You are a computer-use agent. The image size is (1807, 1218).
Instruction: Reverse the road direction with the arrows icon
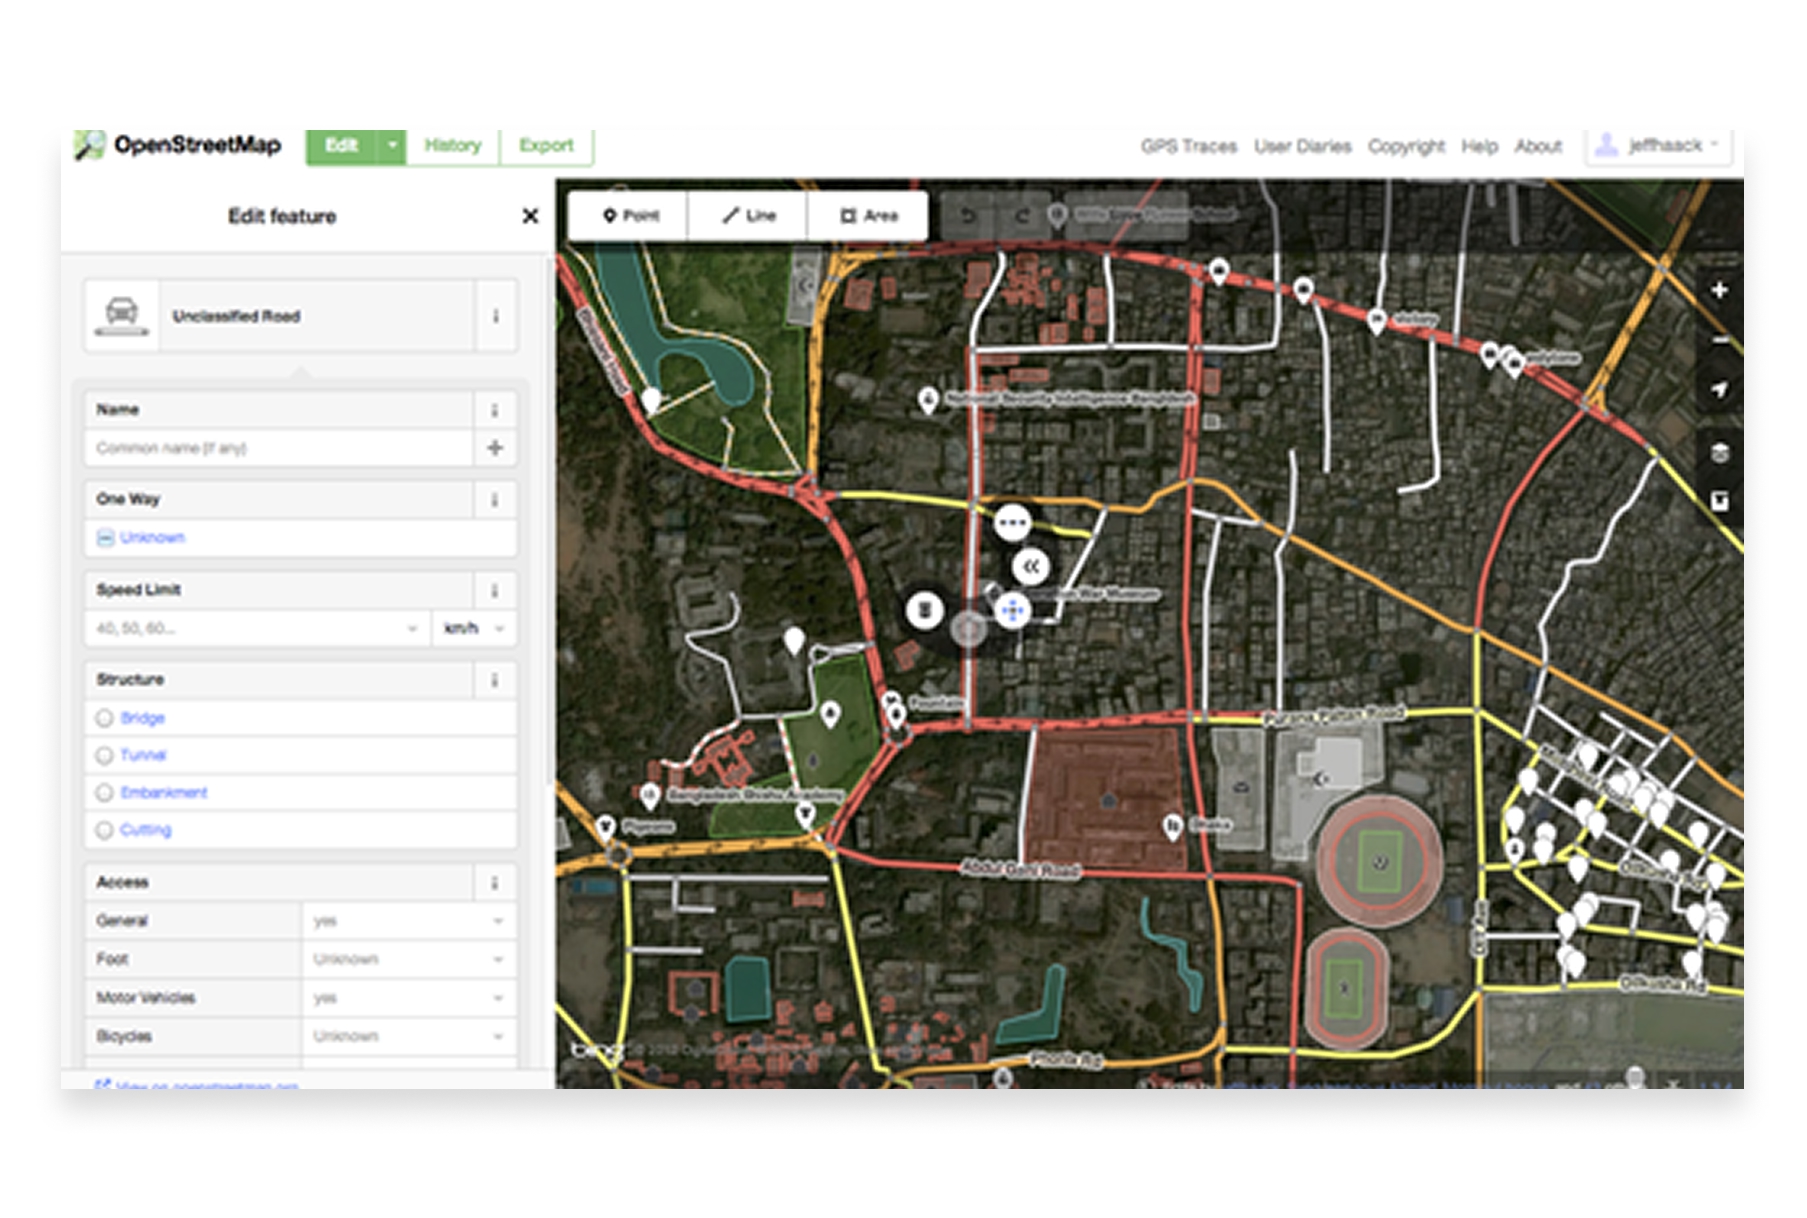[1033, 565]
